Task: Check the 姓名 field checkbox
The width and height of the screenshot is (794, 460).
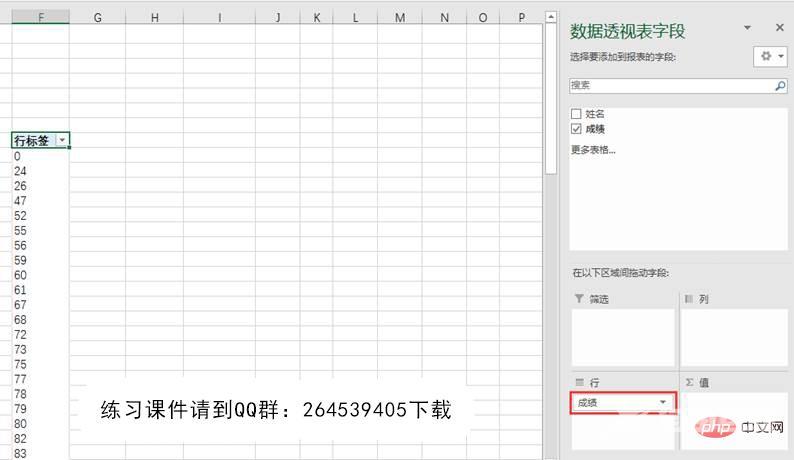Action: 576,114
